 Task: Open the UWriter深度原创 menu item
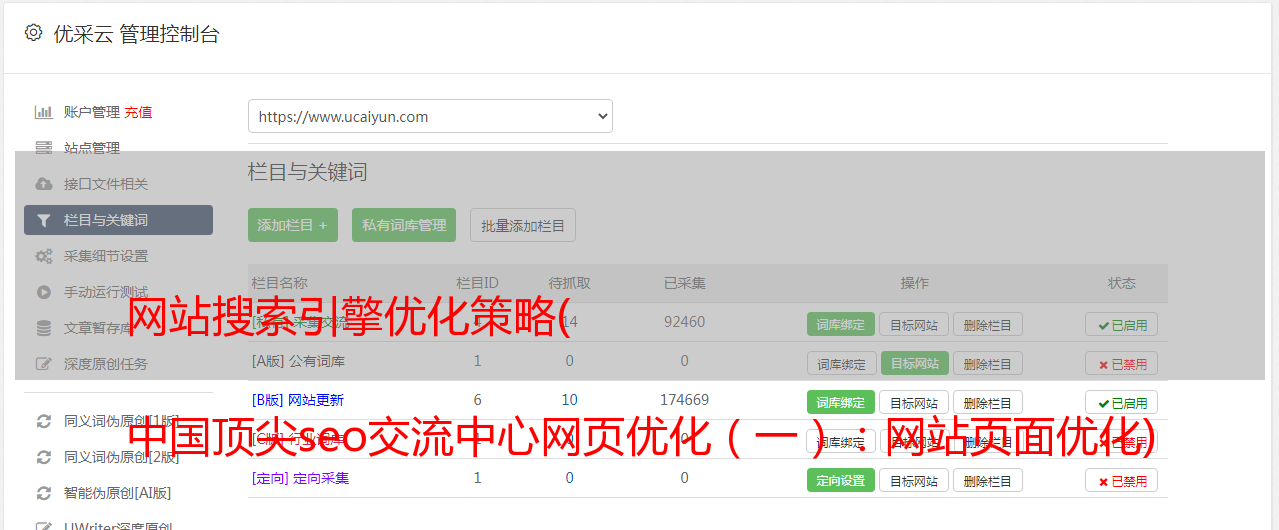118,525
